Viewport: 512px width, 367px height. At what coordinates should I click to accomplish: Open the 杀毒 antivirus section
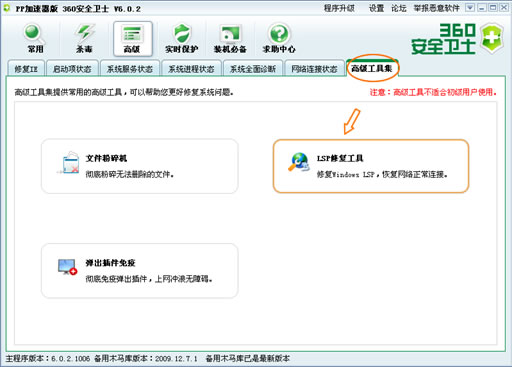click(x=84, y=39)
